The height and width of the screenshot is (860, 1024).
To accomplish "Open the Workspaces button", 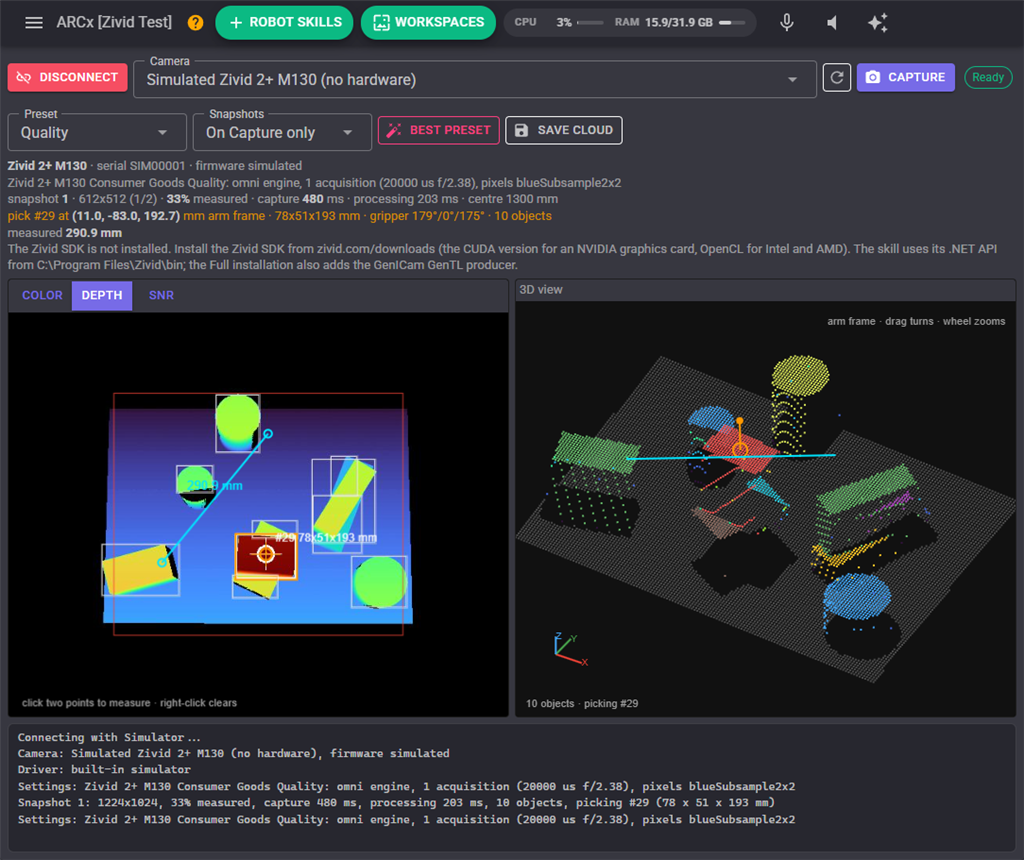I will [x=428, y=22].
